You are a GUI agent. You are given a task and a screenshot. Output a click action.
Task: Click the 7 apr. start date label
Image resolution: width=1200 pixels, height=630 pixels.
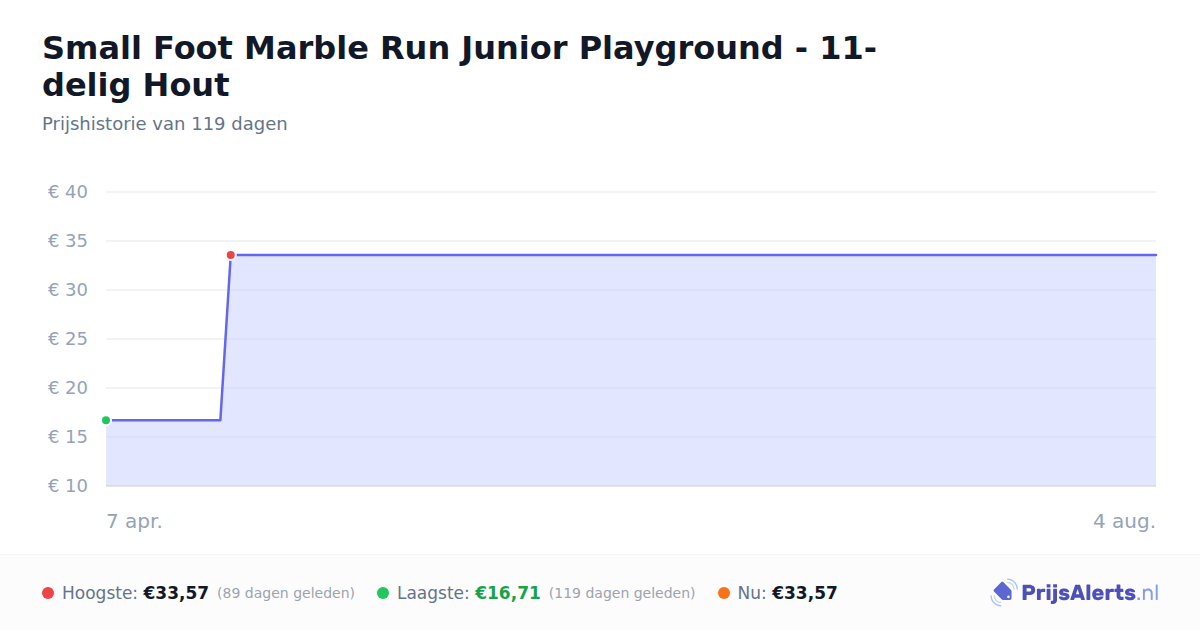[x=135, y=522]
